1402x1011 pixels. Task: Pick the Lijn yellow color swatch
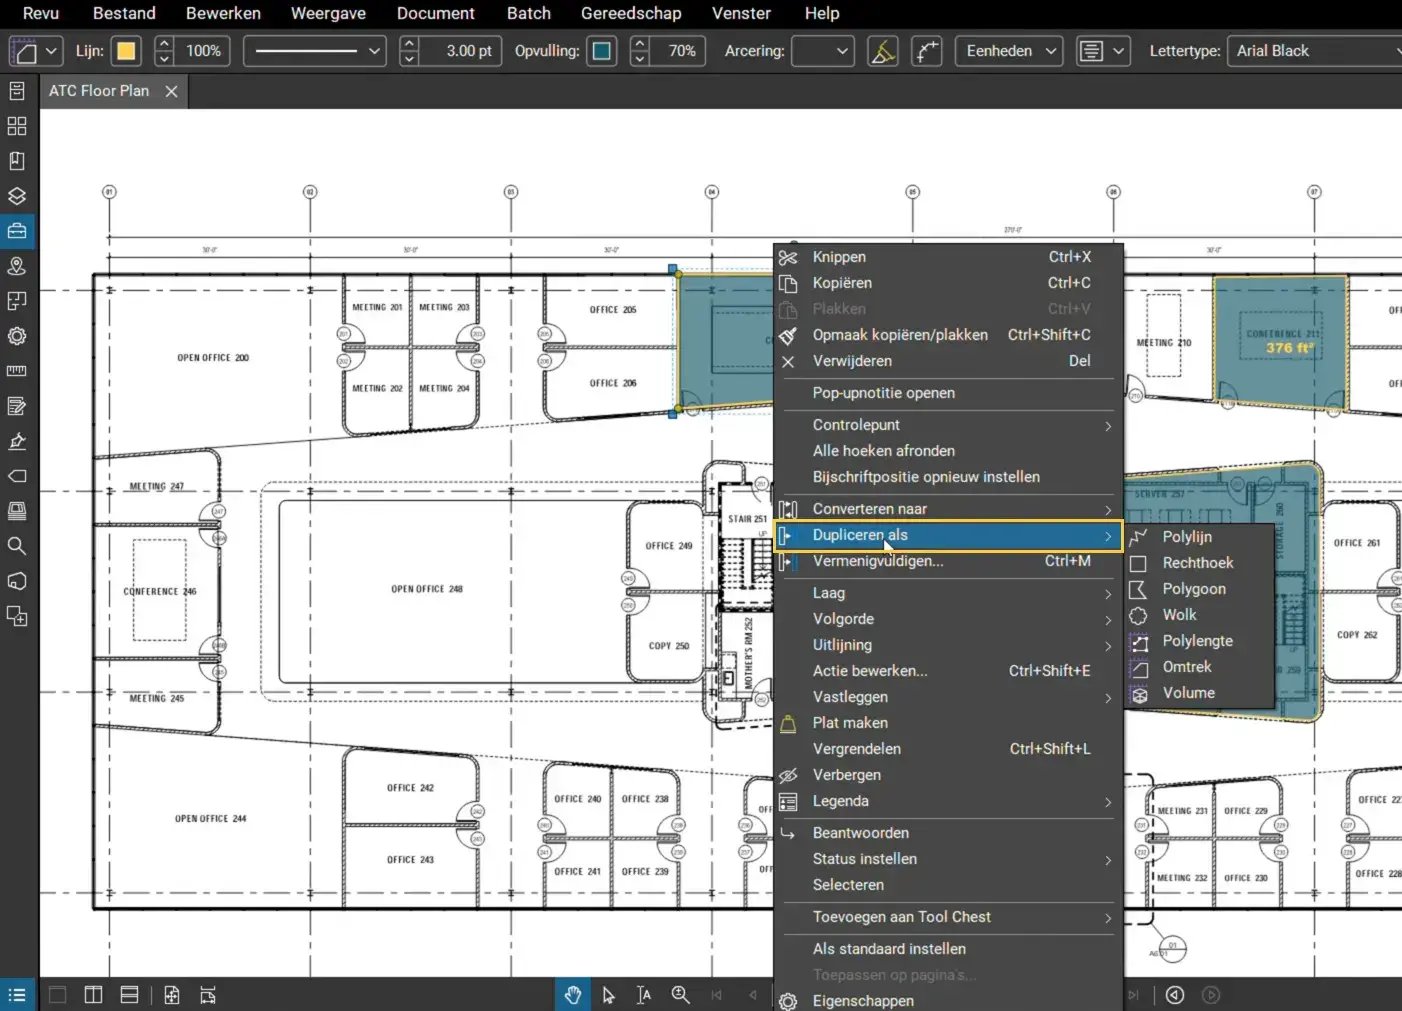126,51
